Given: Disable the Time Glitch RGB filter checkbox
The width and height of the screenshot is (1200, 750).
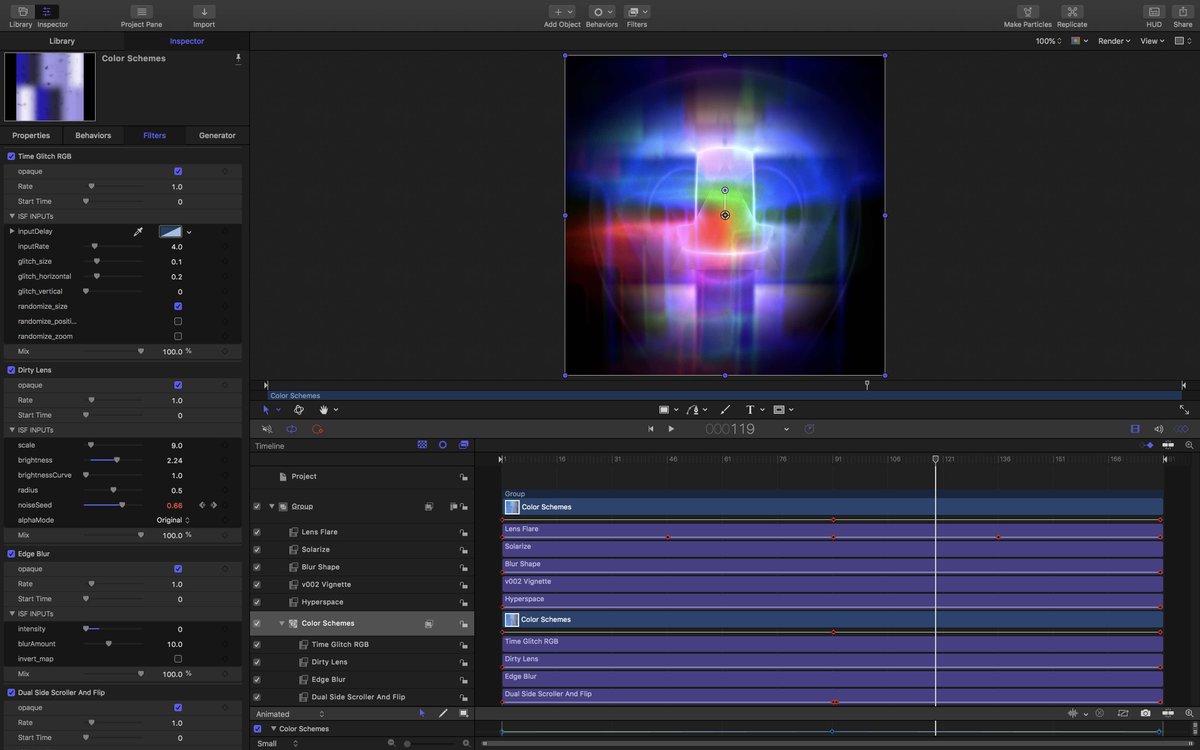Looking at the screenshot, I should (11, 156).
